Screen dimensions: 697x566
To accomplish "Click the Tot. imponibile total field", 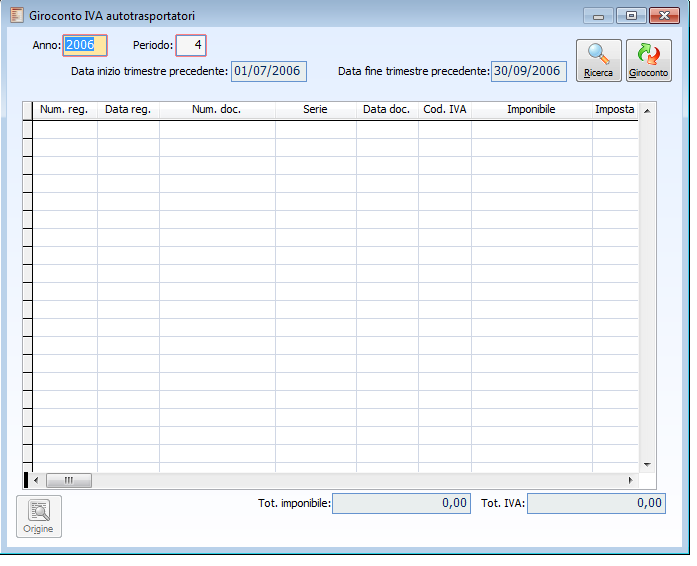I will (x=401, y=503).
